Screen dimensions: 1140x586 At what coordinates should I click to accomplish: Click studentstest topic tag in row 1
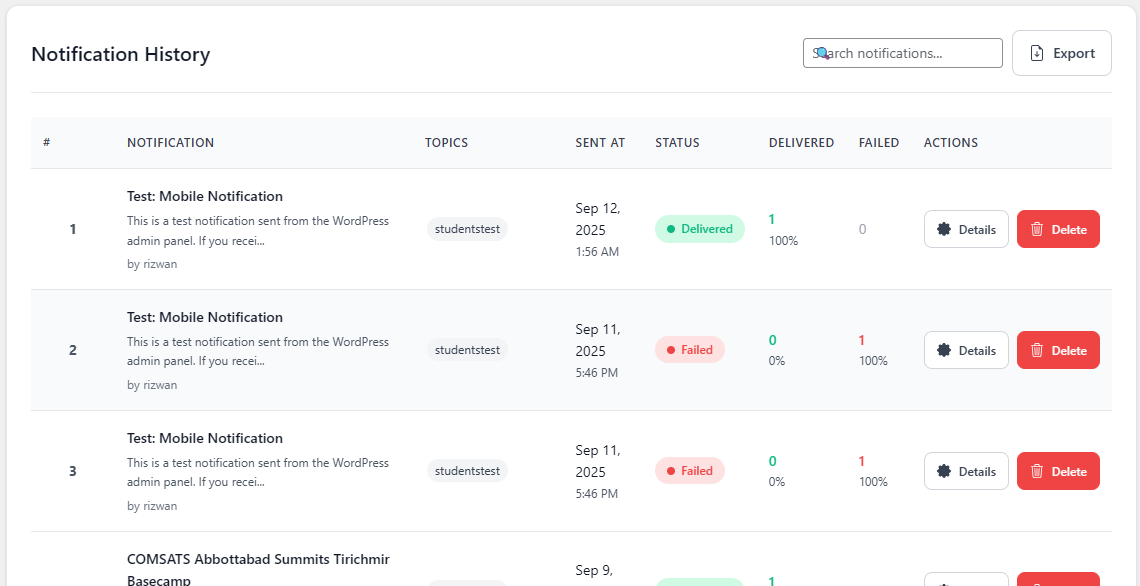coord(467,229)
